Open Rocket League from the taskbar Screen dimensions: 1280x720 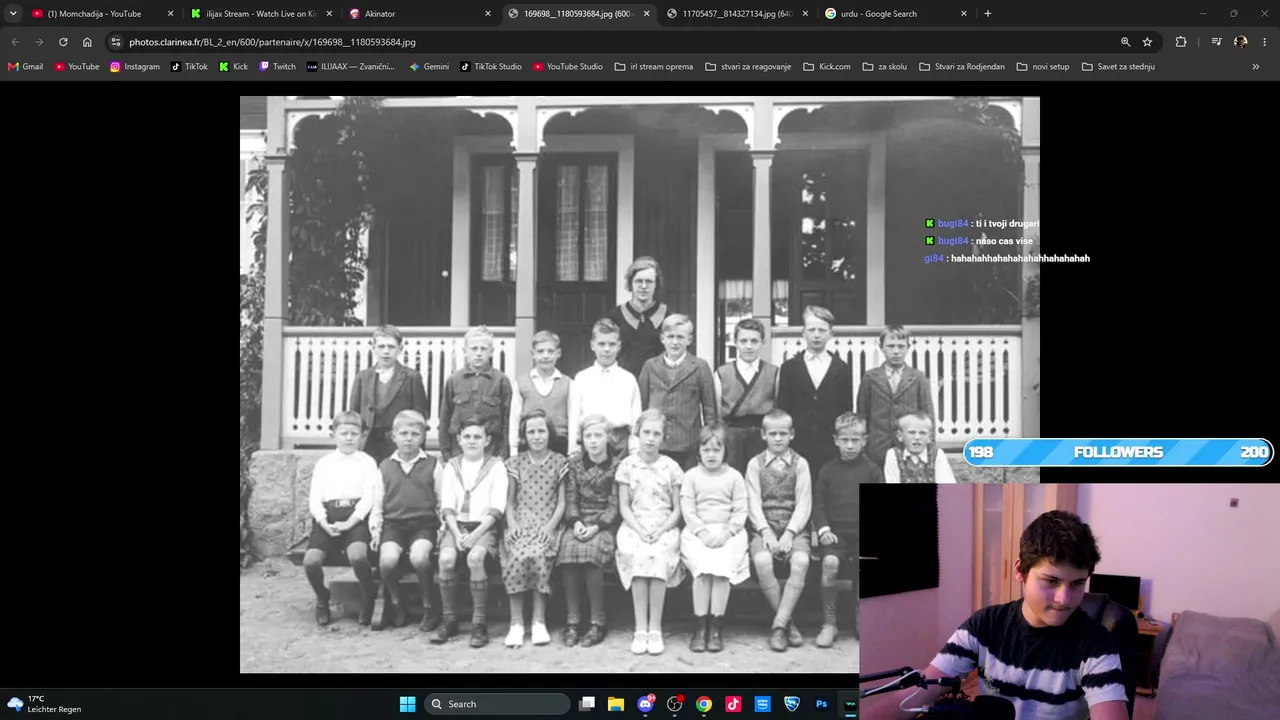point(792,704)
